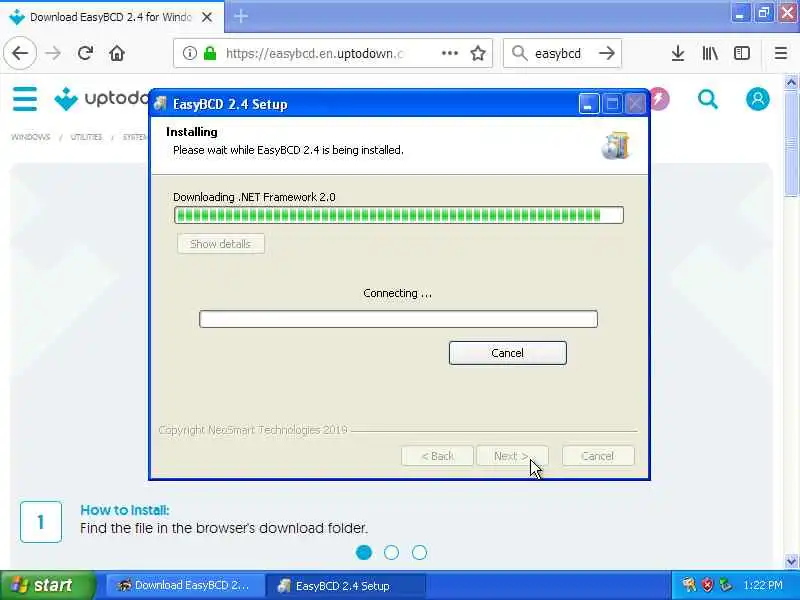
Task: Switch to Download EasyBCD taskbar item
Action: (185, 585)
